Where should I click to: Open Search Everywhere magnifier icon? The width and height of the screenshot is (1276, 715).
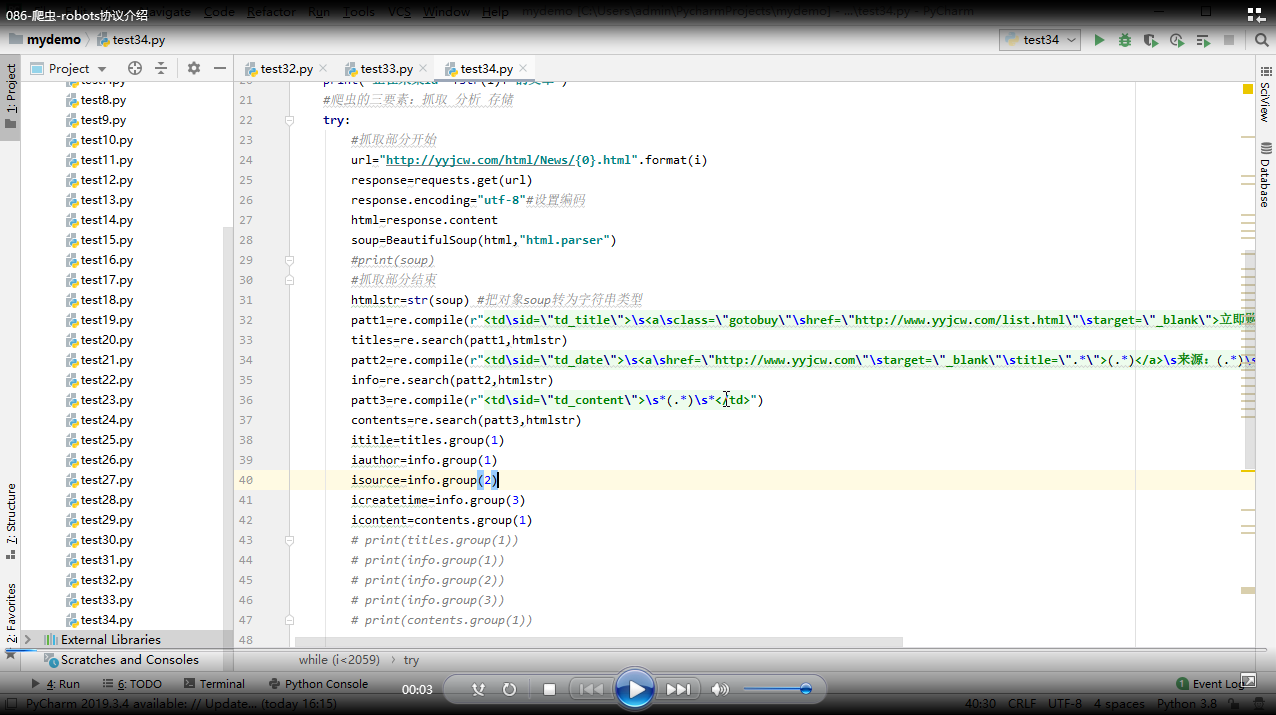click(1261, 40)
